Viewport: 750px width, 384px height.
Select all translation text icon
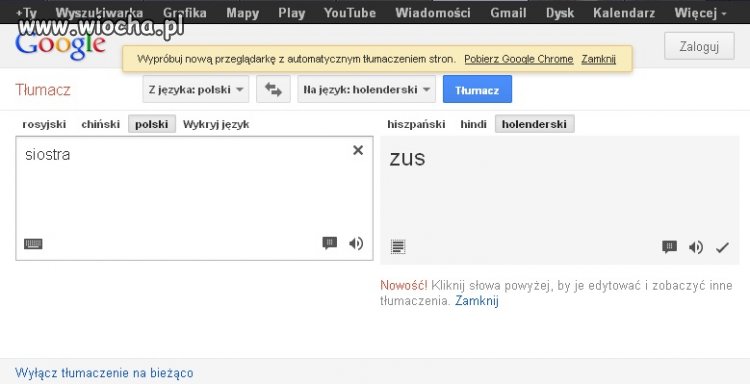[x=398, y=247]
